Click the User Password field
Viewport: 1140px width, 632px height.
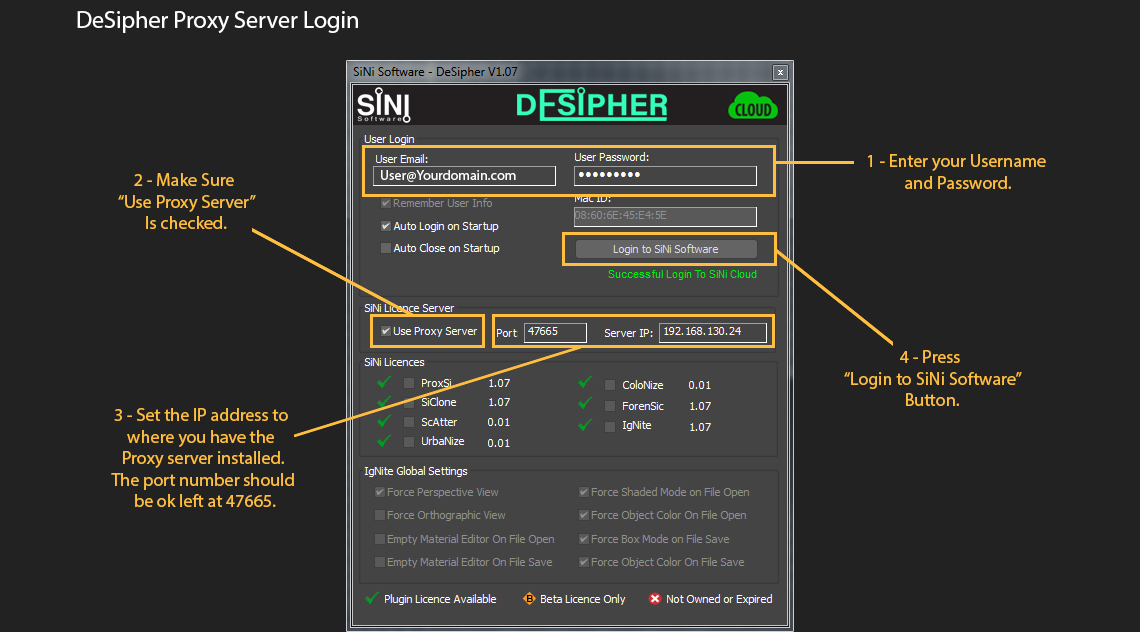click(x=665, y=175)
